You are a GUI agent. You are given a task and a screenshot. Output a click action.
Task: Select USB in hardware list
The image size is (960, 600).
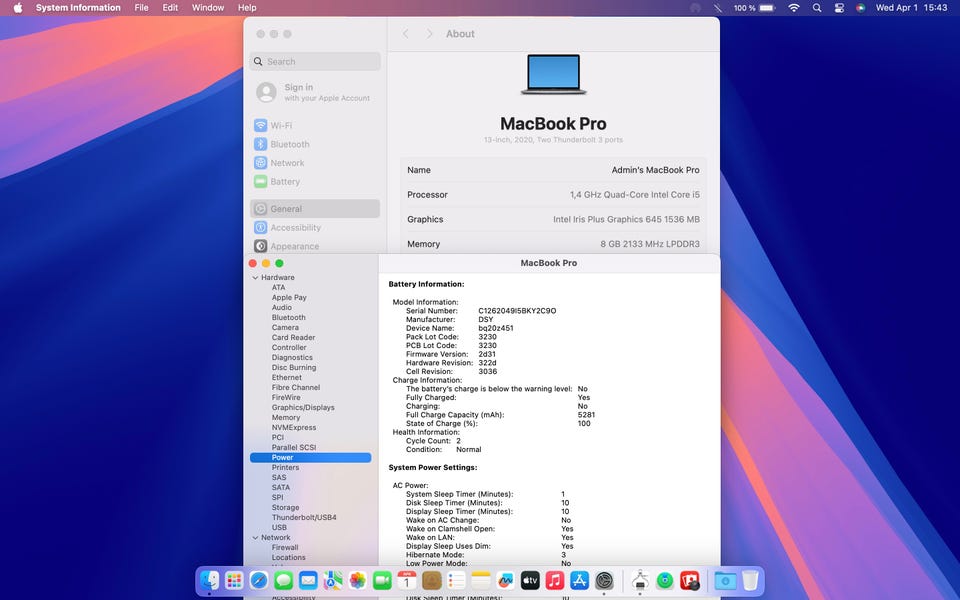(x=279, y=527)
